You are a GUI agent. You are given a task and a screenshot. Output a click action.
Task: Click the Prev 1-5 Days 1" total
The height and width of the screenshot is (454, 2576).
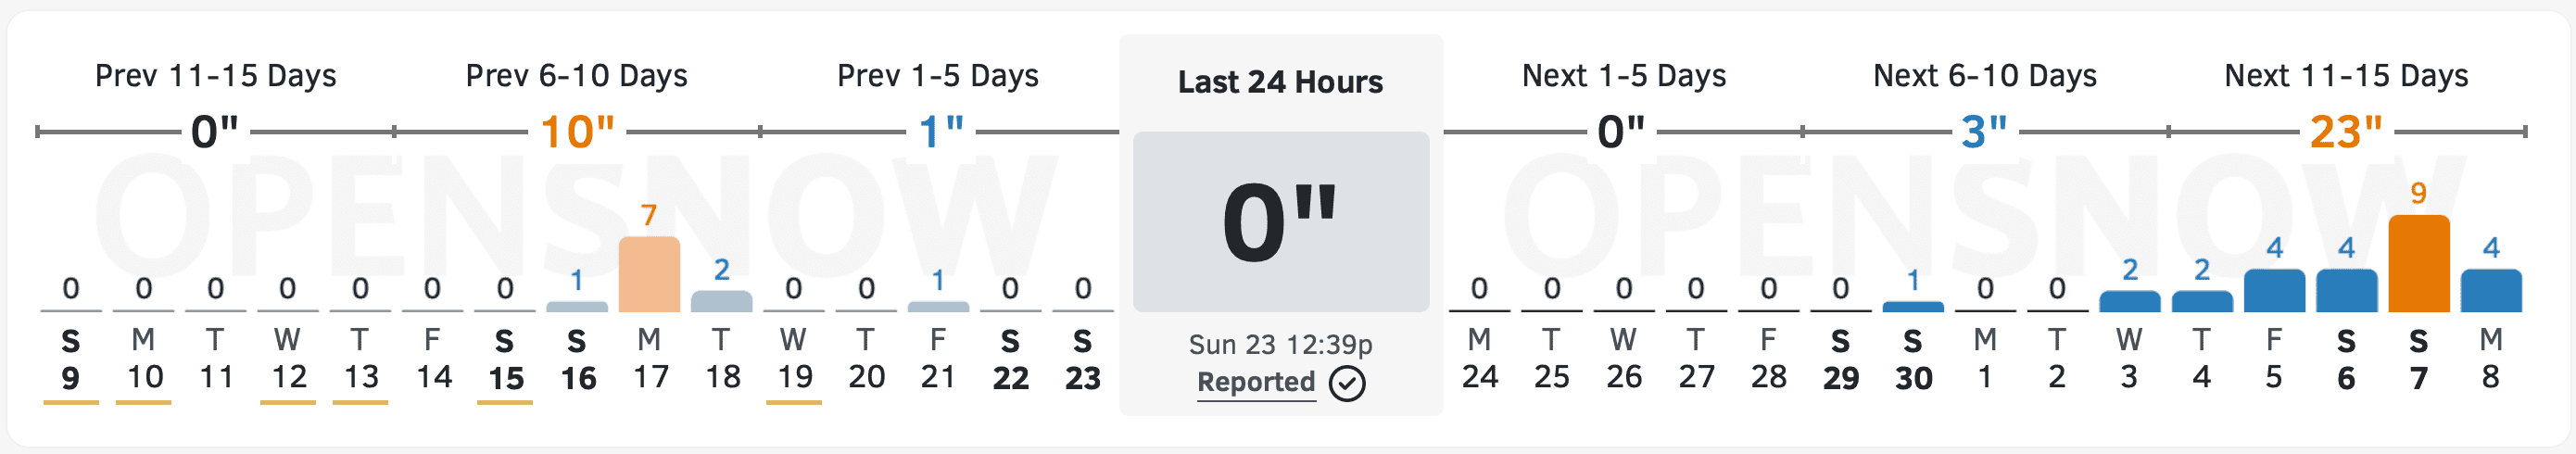(x=940, y=132)
